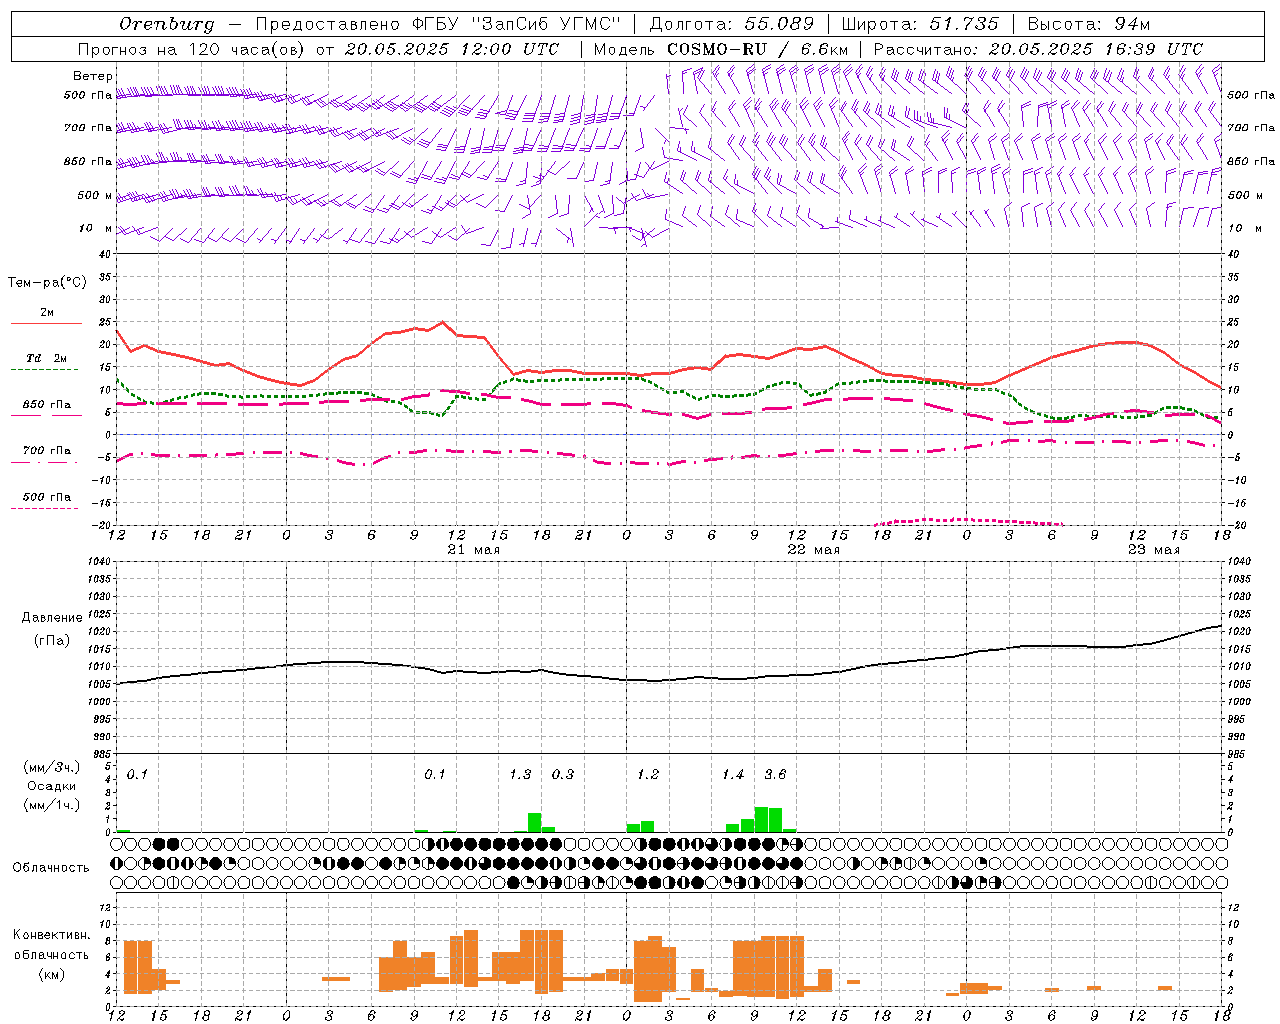
Task: Select the "0.3" precipitation total value
Action: click(563, 774)
